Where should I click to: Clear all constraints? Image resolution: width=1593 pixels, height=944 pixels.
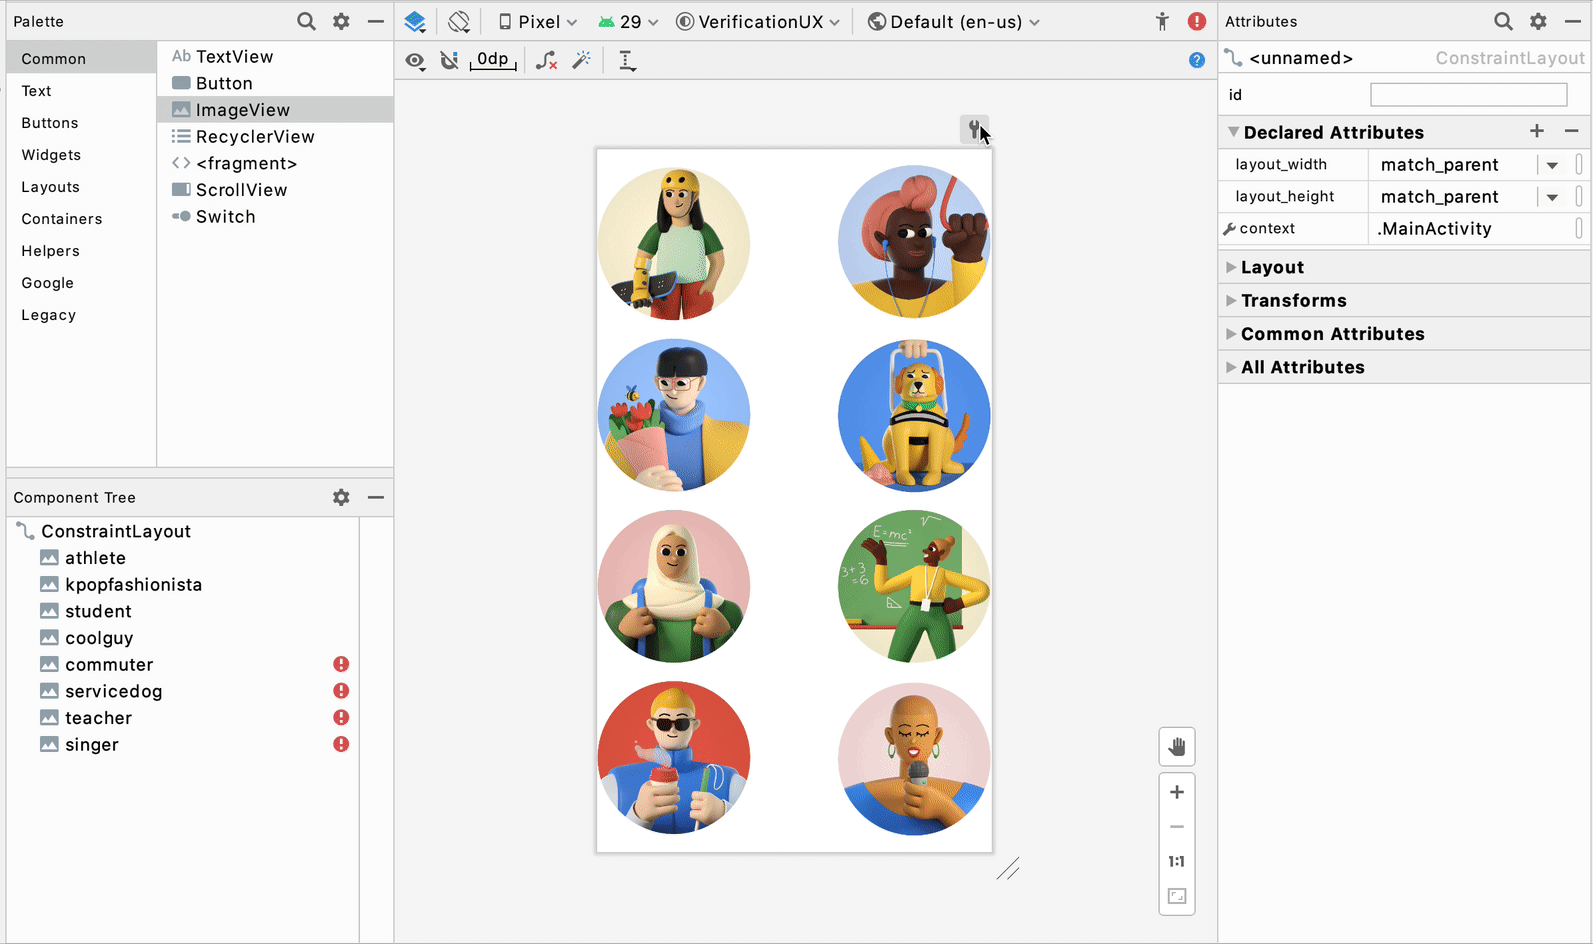(546, 61)
